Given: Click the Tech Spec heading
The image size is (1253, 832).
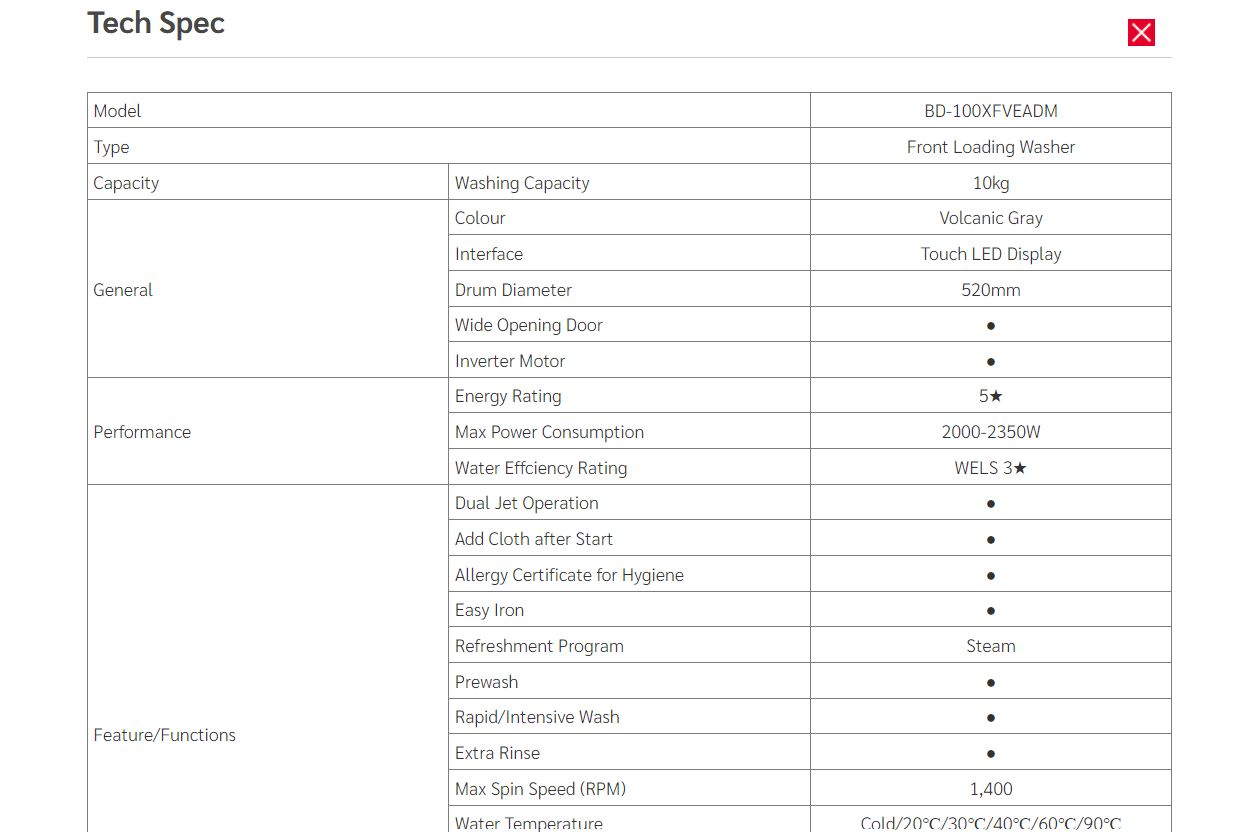Looking at the screenshot, I should 156,23.
